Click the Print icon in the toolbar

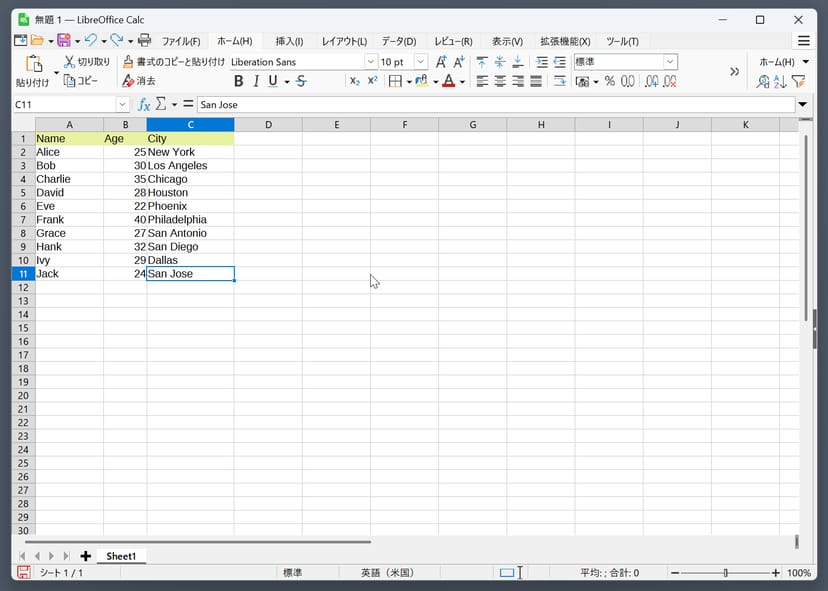pos(144,41)
